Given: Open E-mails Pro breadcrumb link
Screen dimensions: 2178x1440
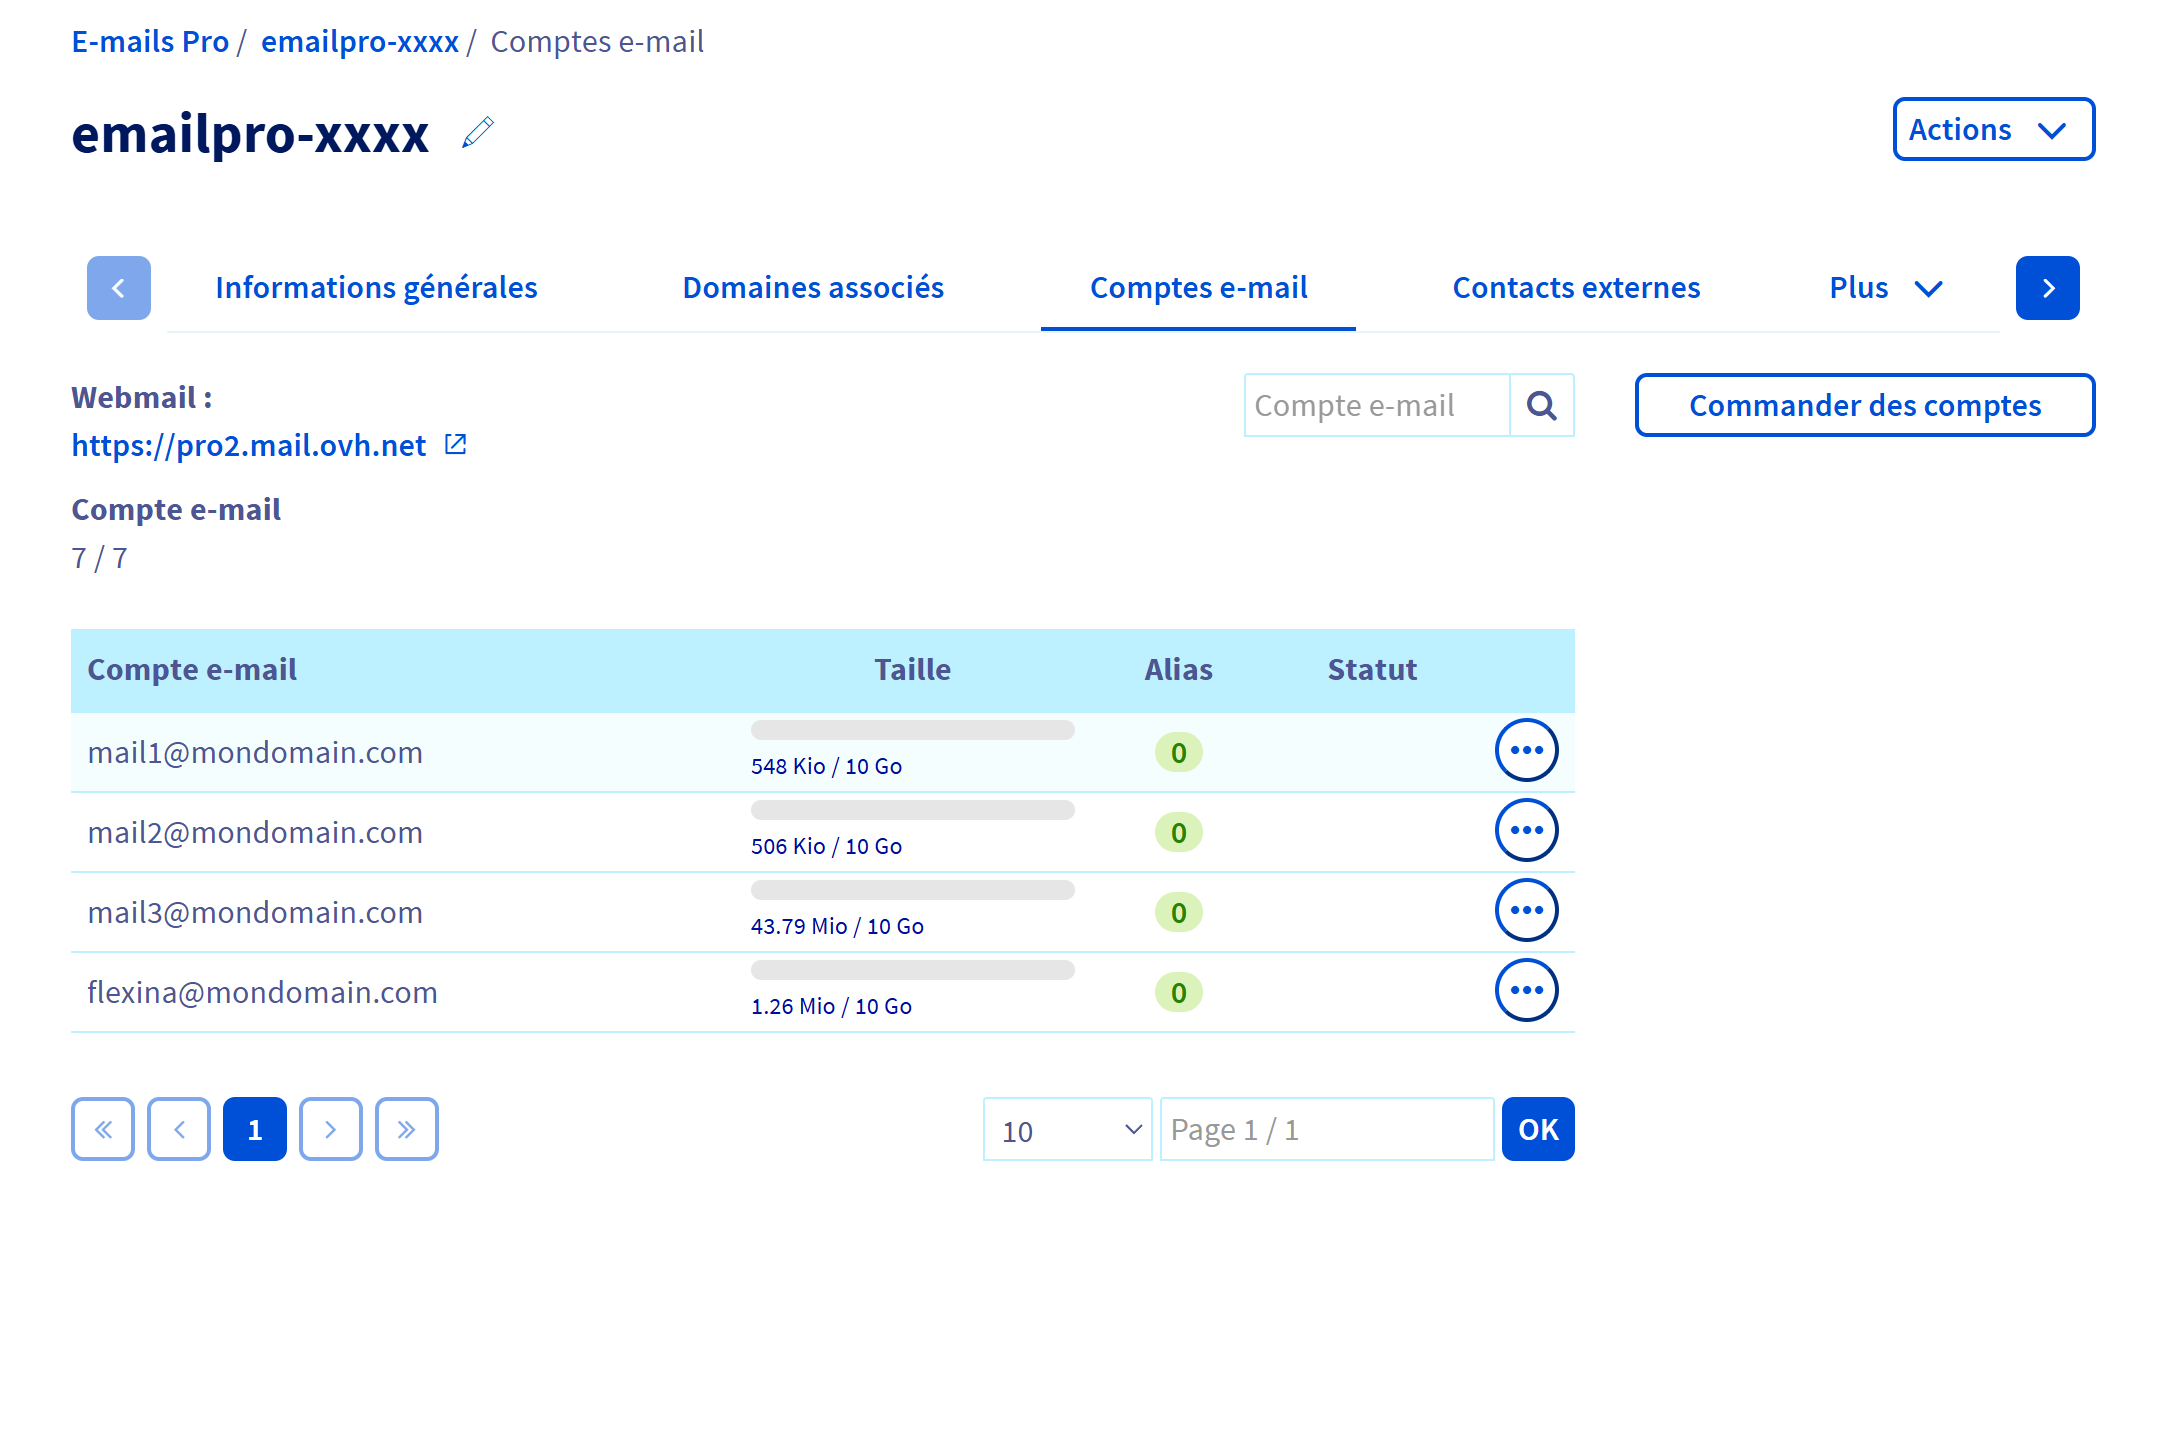Looking at the screenshot, I should pyautogui.click(x=150, y=41).
